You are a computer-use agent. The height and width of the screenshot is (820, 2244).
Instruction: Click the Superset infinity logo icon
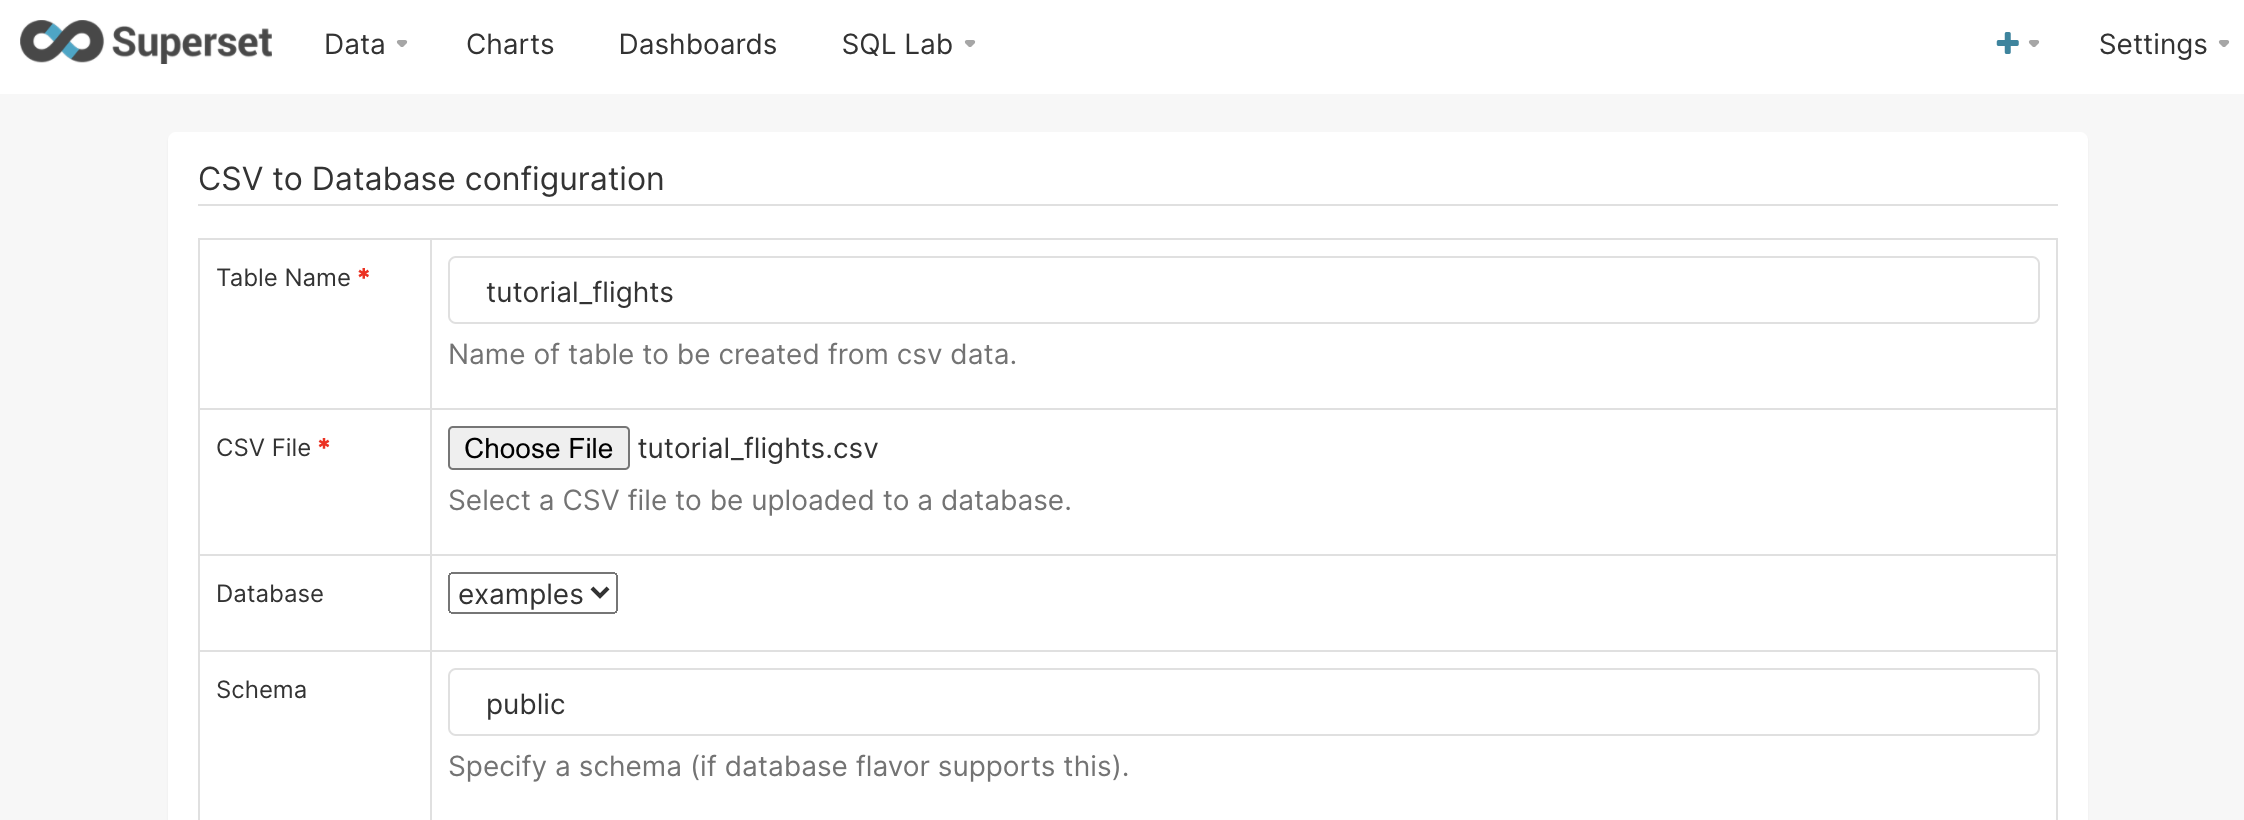click(61, 42)
